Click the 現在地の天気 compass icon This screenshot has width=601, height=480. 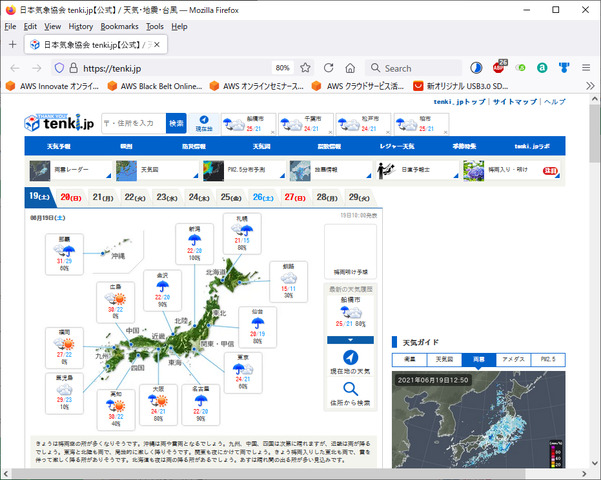pyautogui.click(x=350, y=358)
